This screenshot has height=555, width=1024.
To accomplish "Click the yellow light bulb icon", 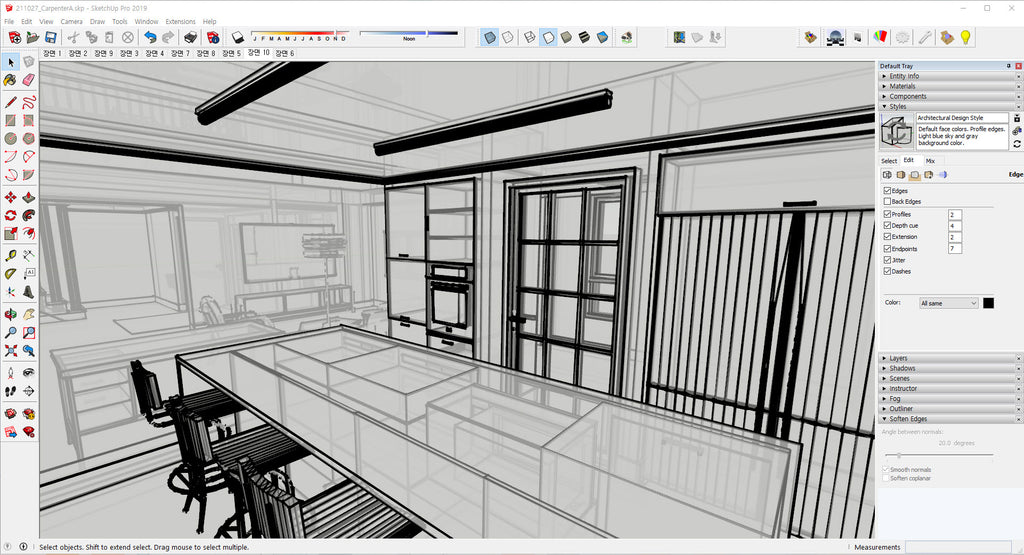I will point(965,37).
